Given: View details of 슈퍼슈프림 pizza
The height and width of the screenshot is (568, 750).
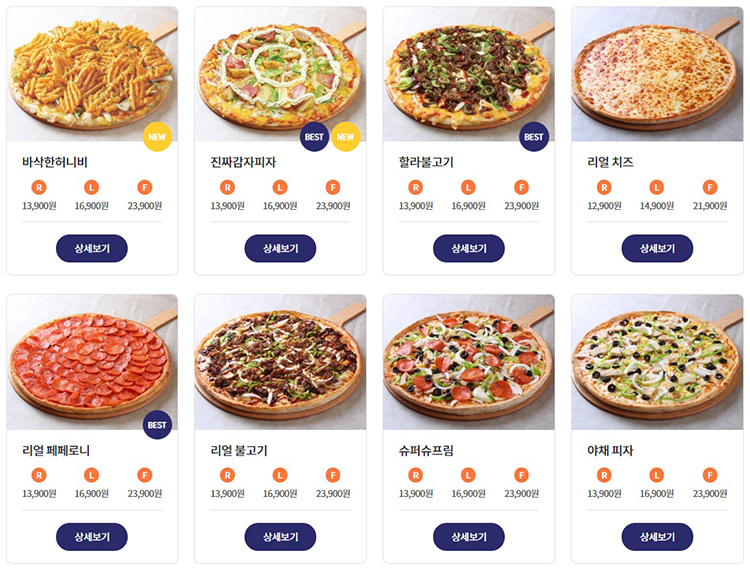Looking at the screenshot, I should tap(469, 536).
